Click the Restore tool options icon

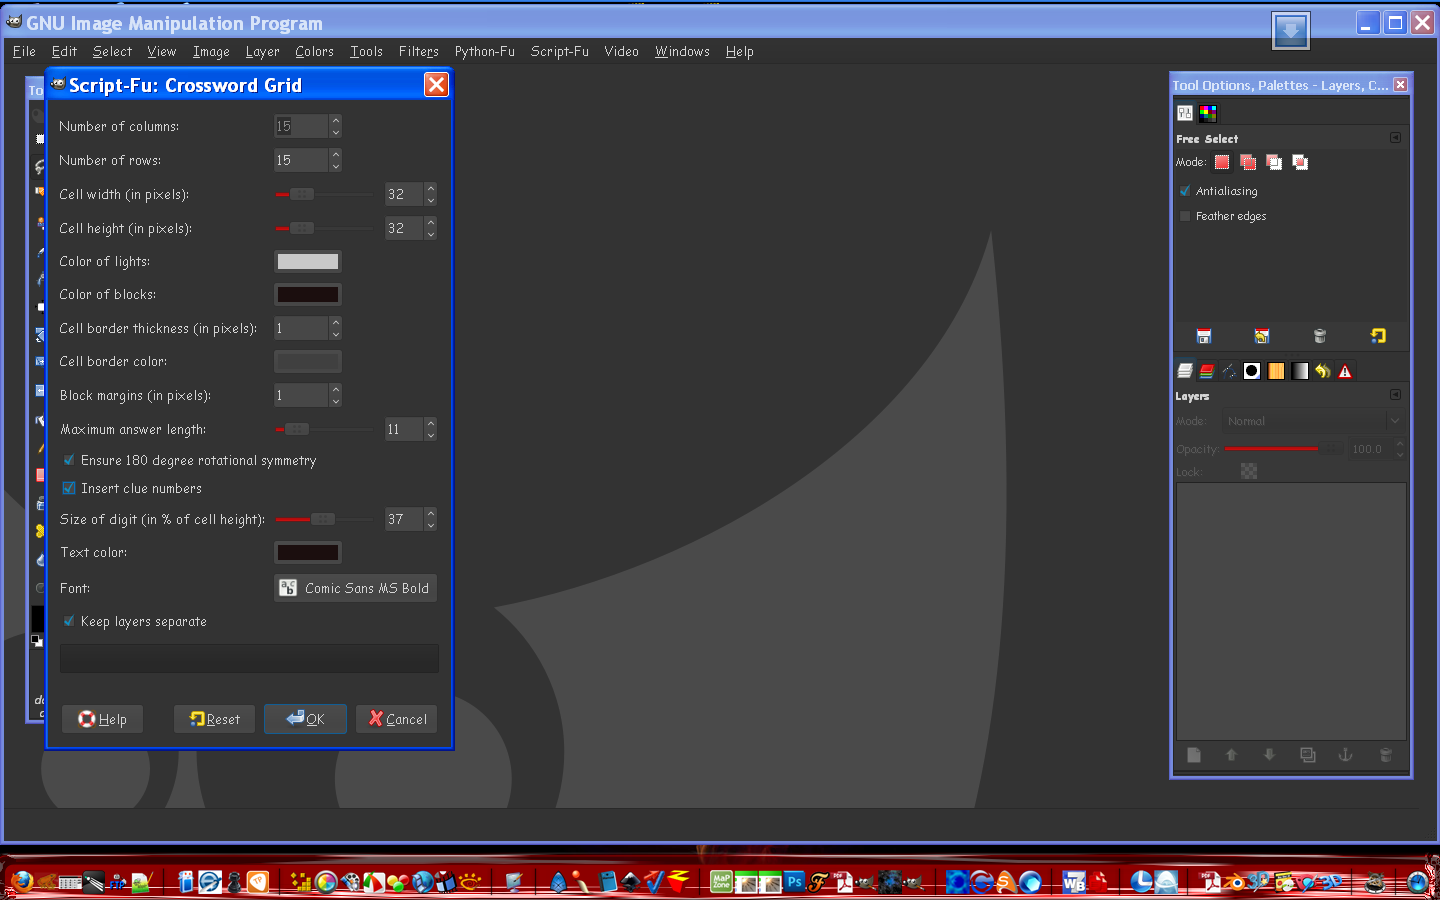pyautogui.click(x=1262, y=336)
